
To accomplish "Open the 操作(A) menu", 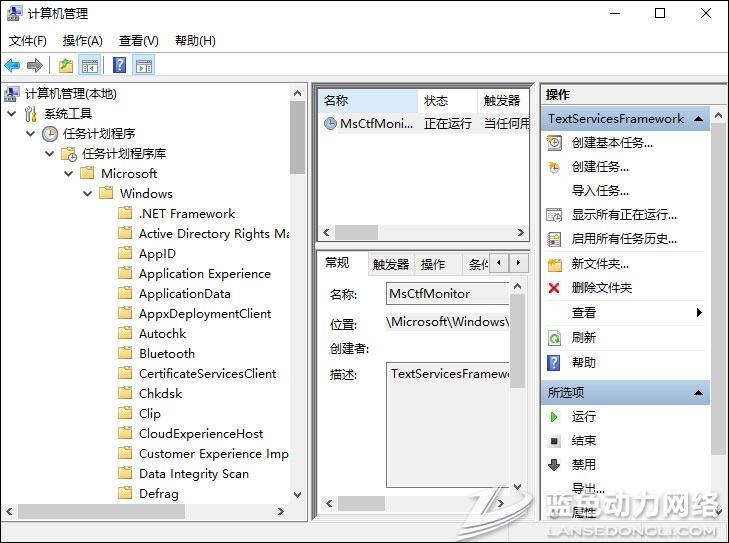I will (x=82, y=41).
